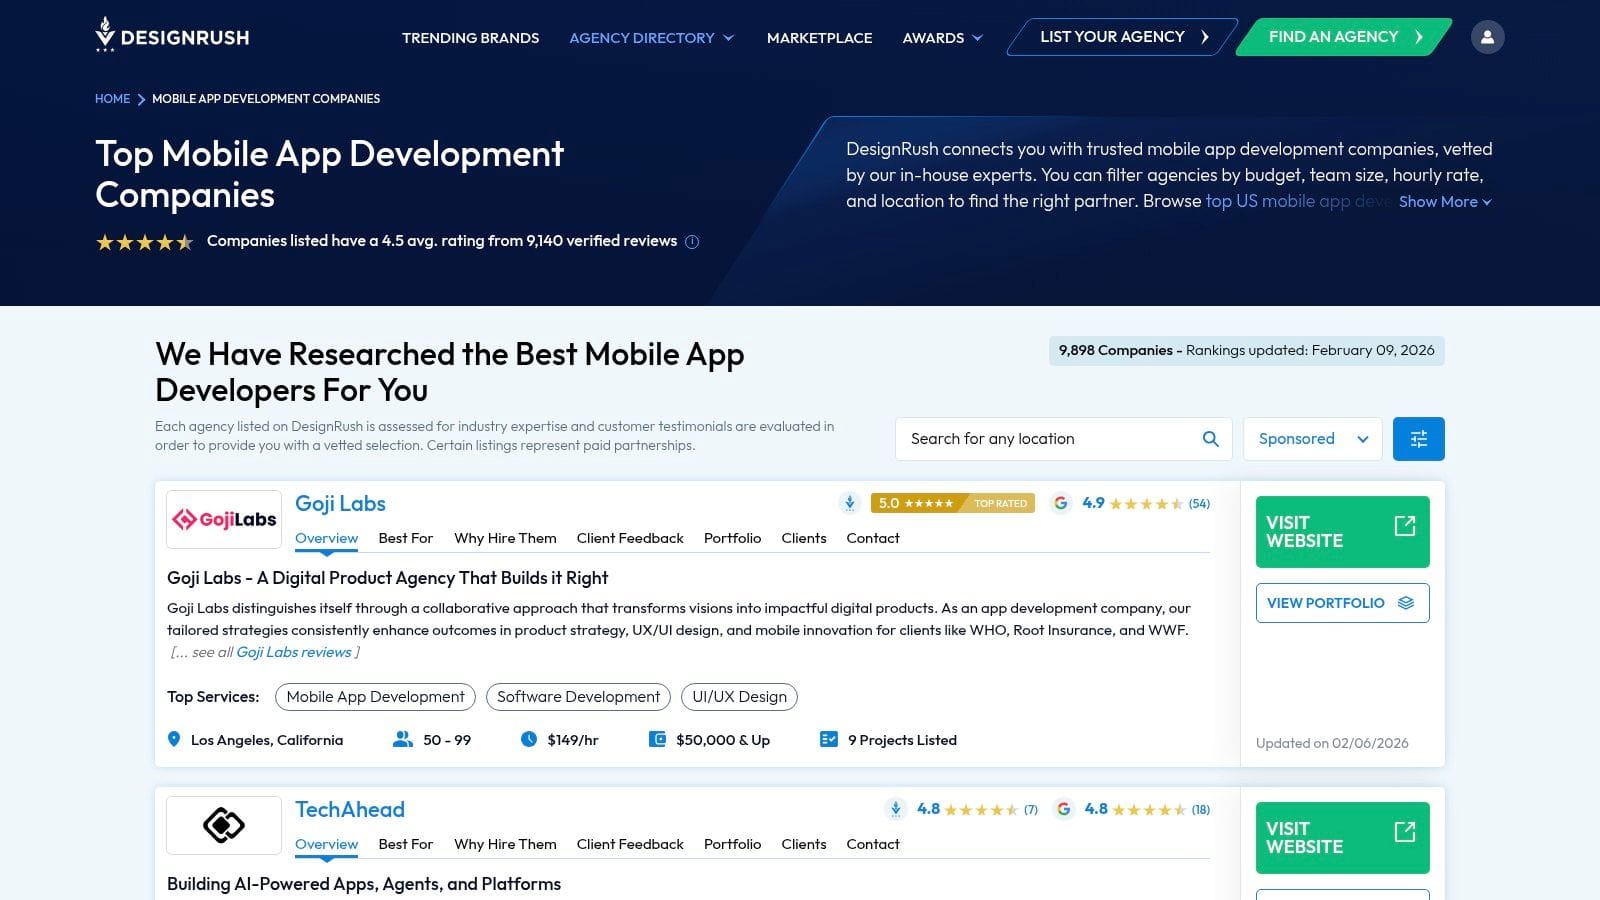The height and width of the screenshot is (900, 1600).
Task: Open TechAhead Best For tab
Action: (x=406, y=844)
